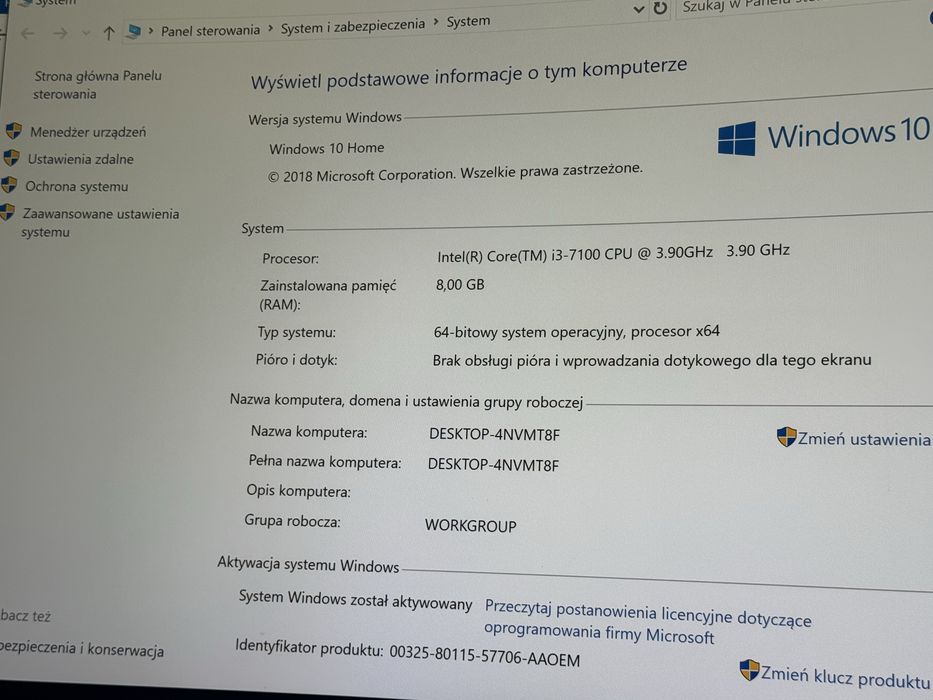Select the 2018 Microsoft Corporation copyright text

pyautogui.click(x=455, y=173)
